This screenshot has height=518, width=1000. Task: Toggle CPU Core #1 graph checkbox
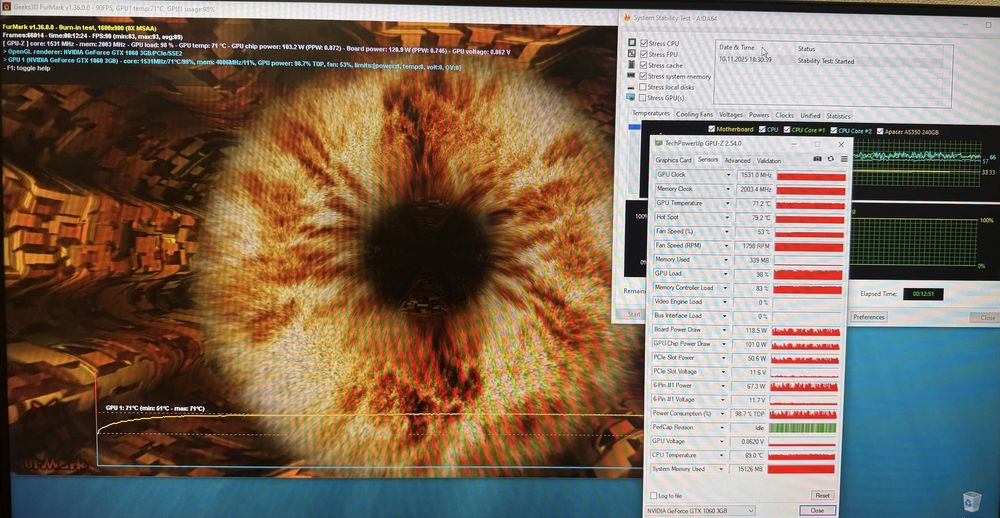tap(786, 130)
